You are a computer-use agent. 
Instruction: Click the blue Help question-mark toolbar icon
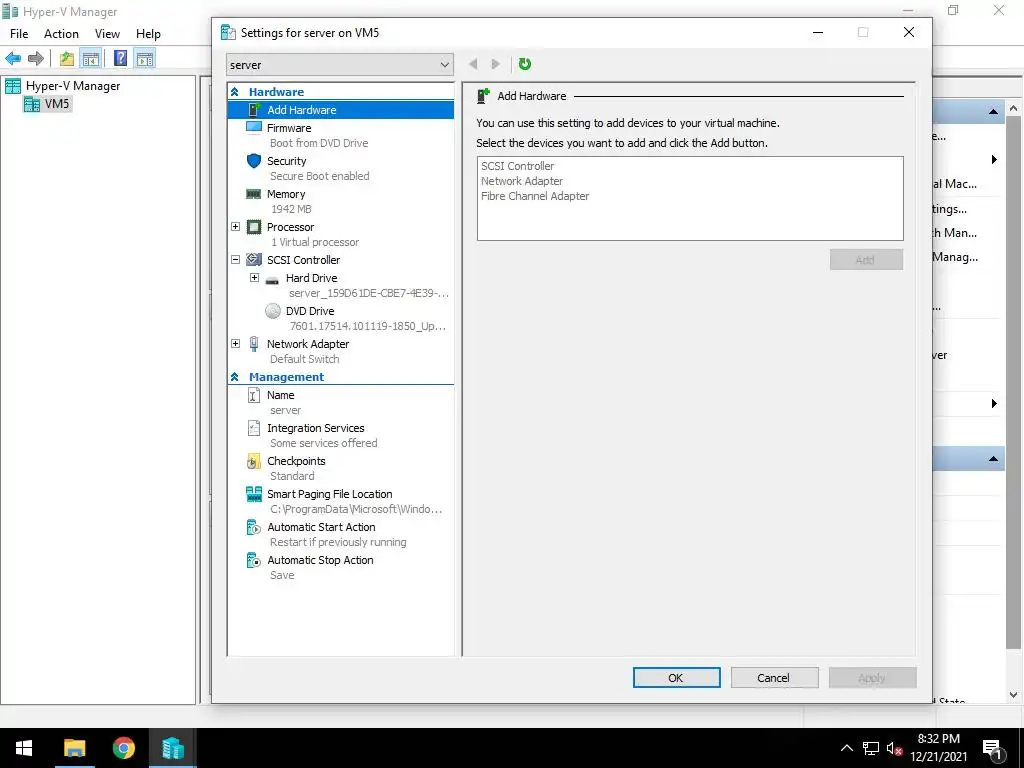coord(120,58)
